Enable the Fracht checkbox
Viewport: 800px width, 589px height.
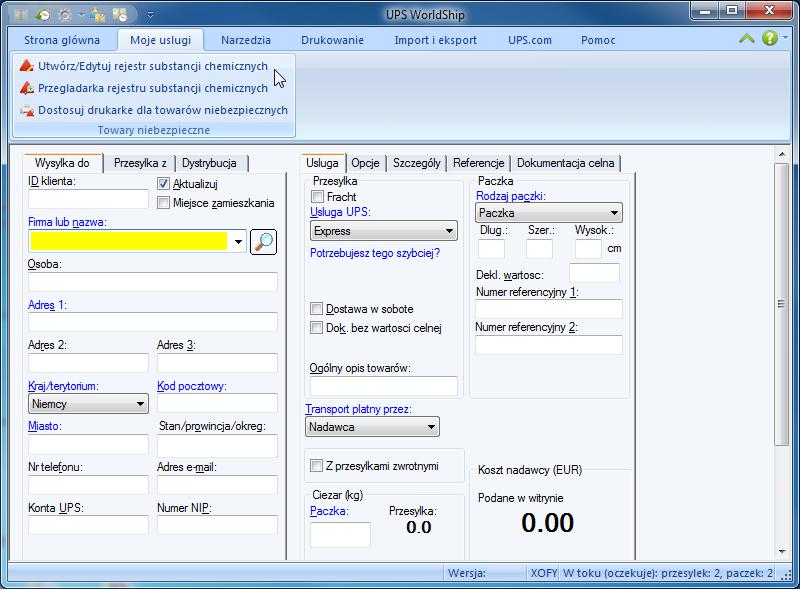coord(317,197)
